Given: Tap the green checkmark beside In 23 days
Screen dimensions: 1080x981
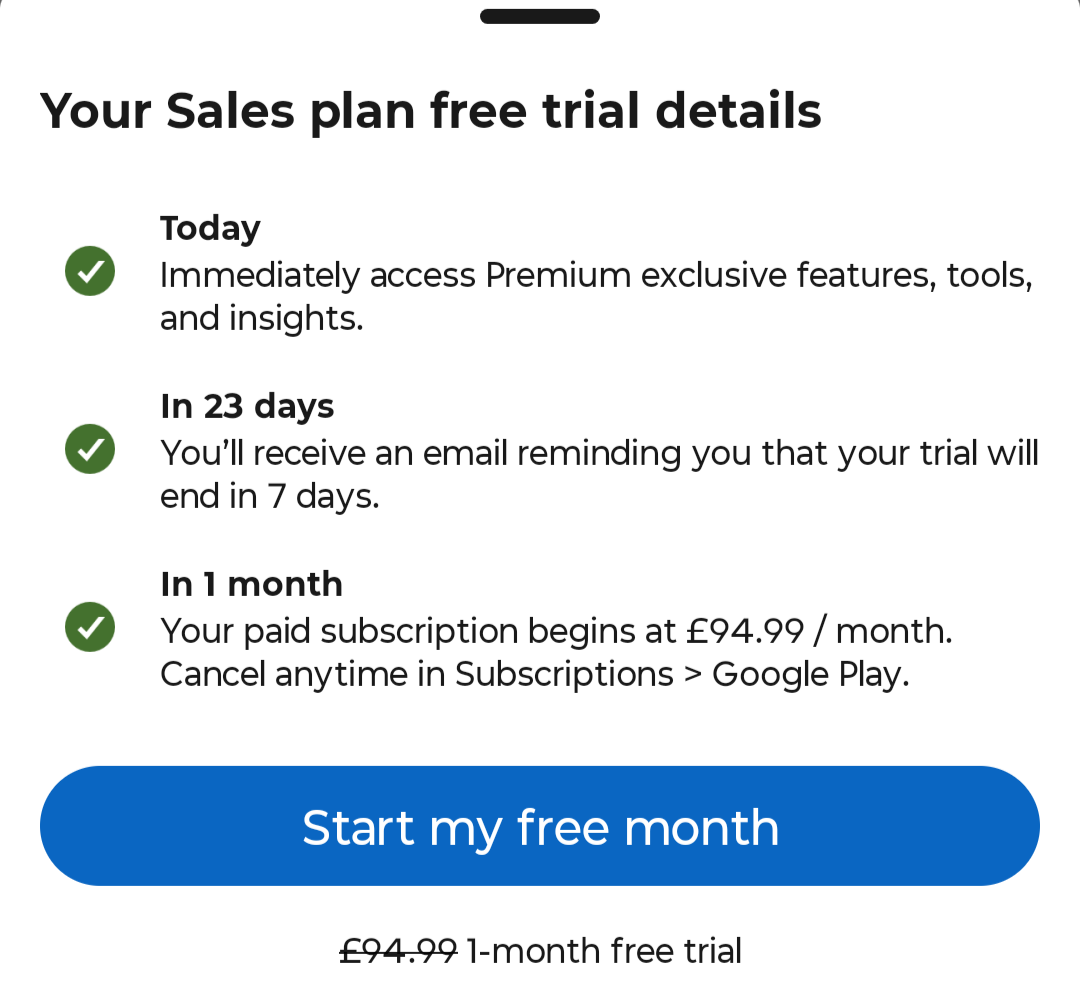Looking at the screenshot, I should point(90,449).
